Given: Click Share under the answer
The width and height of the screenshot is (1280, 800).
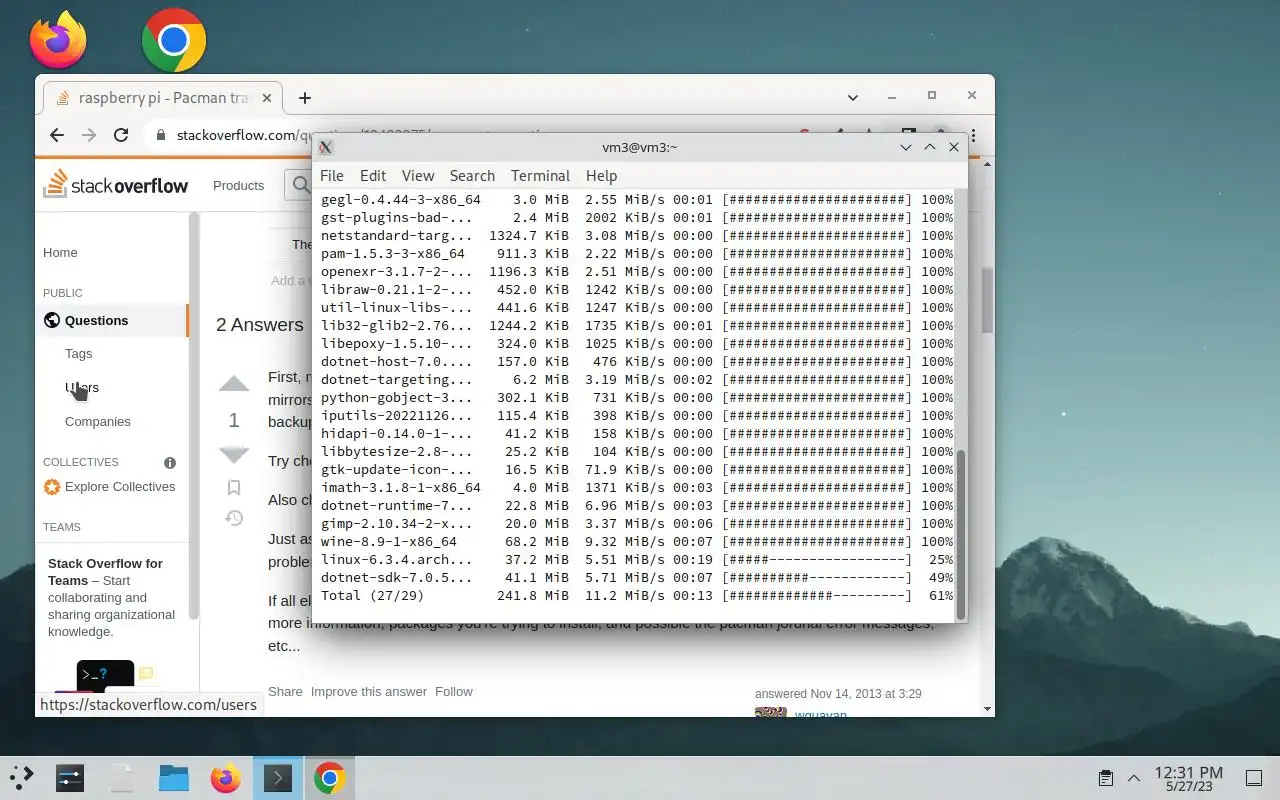Looking at the screenshot, I should [x=285, y=692].
